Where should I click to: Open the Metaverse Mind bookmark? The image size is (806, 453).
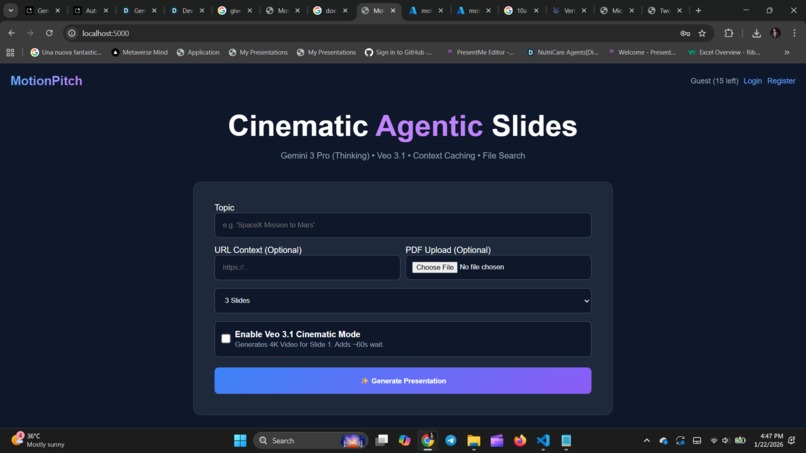click(139, 52)
